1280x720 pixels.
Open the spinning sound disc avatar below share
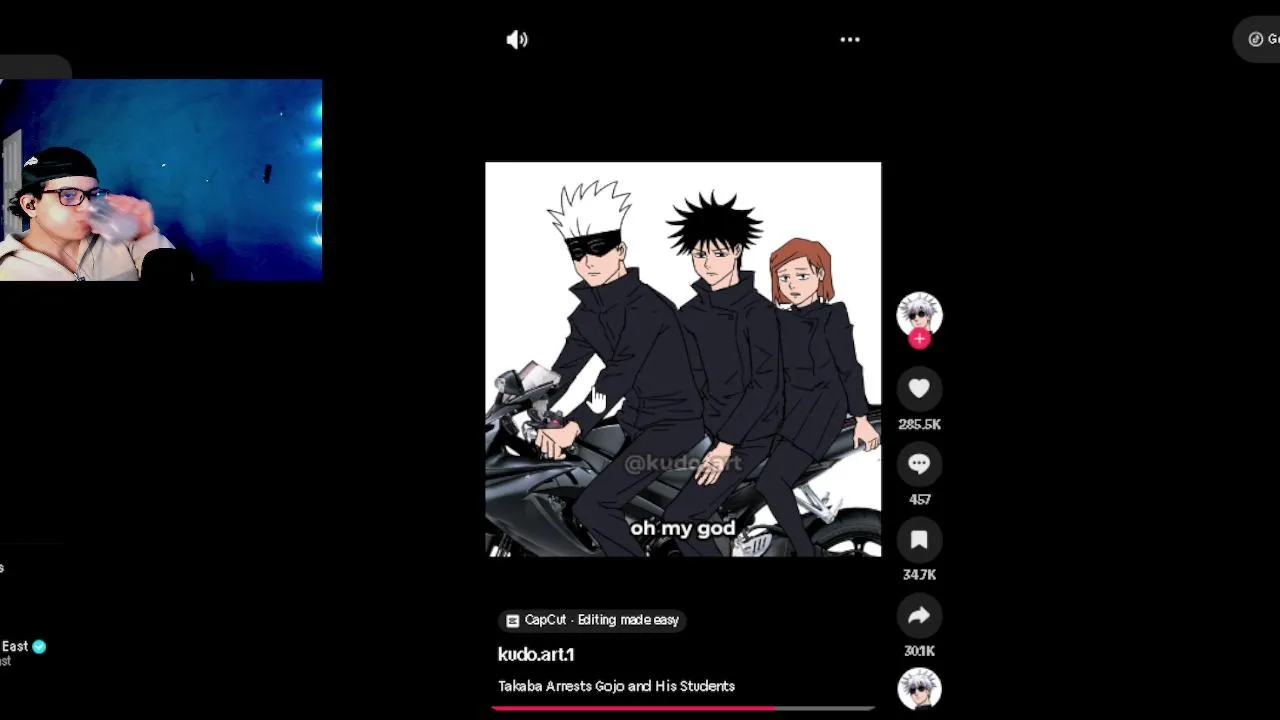(919, 688)
